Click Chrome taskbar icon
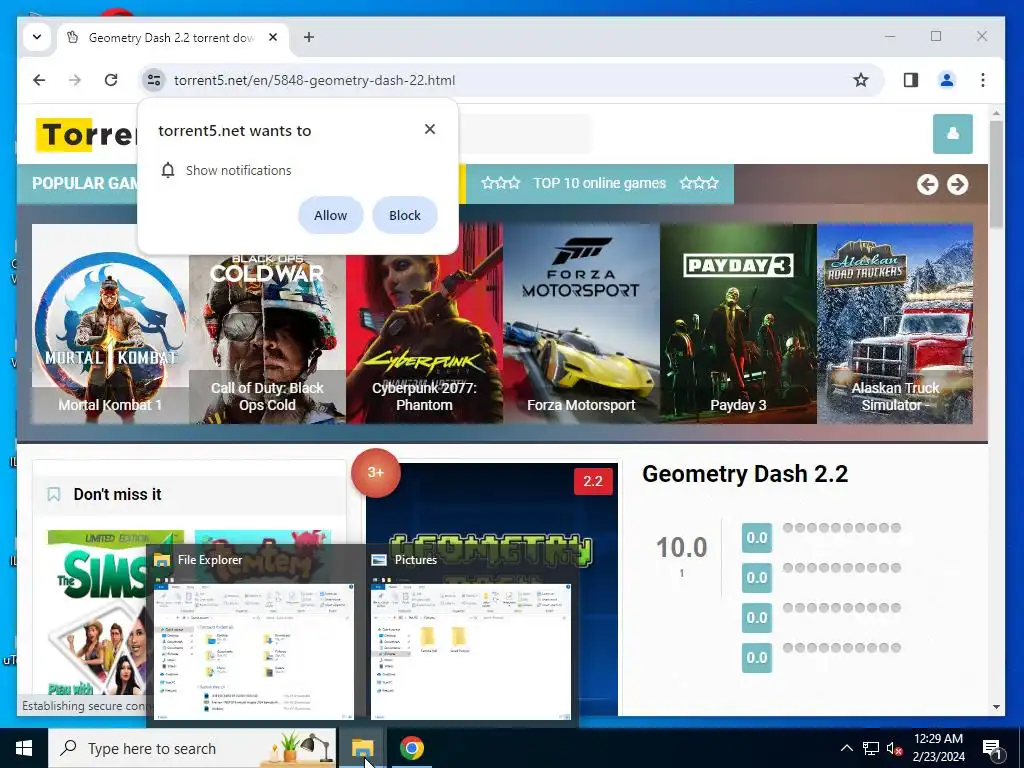Image resolution: width=1024 pixels, height=768 pixels. [x=411, y=748]
